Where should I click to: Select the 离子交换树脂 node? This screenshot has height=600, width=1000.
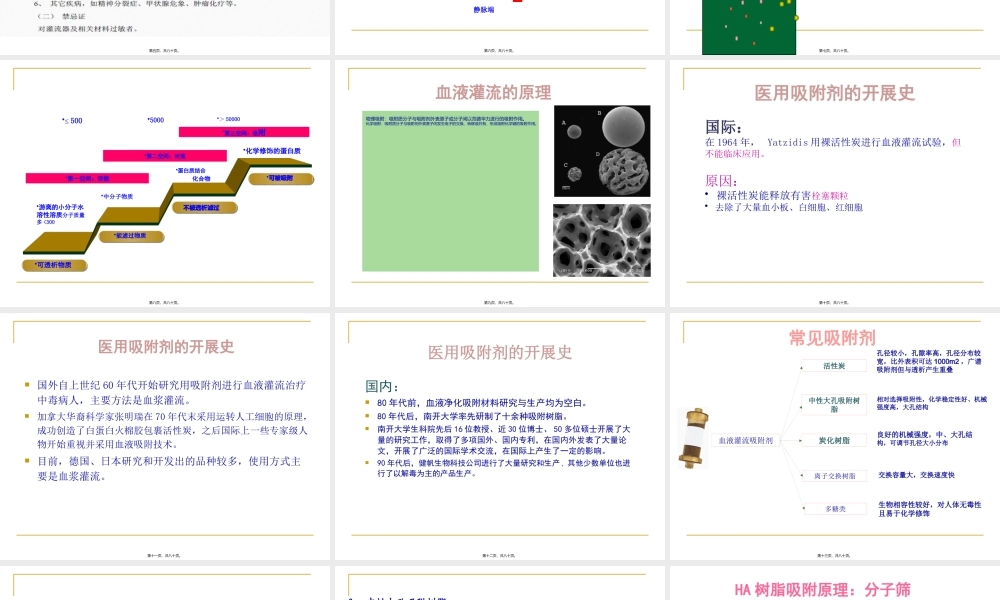(x=836, y=474)
